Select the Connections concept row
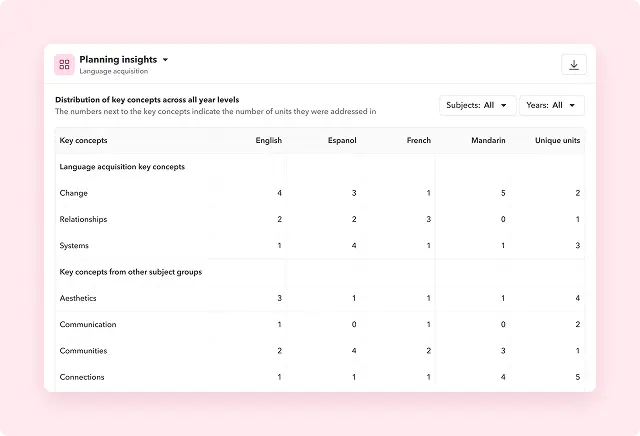 (82, 377)
